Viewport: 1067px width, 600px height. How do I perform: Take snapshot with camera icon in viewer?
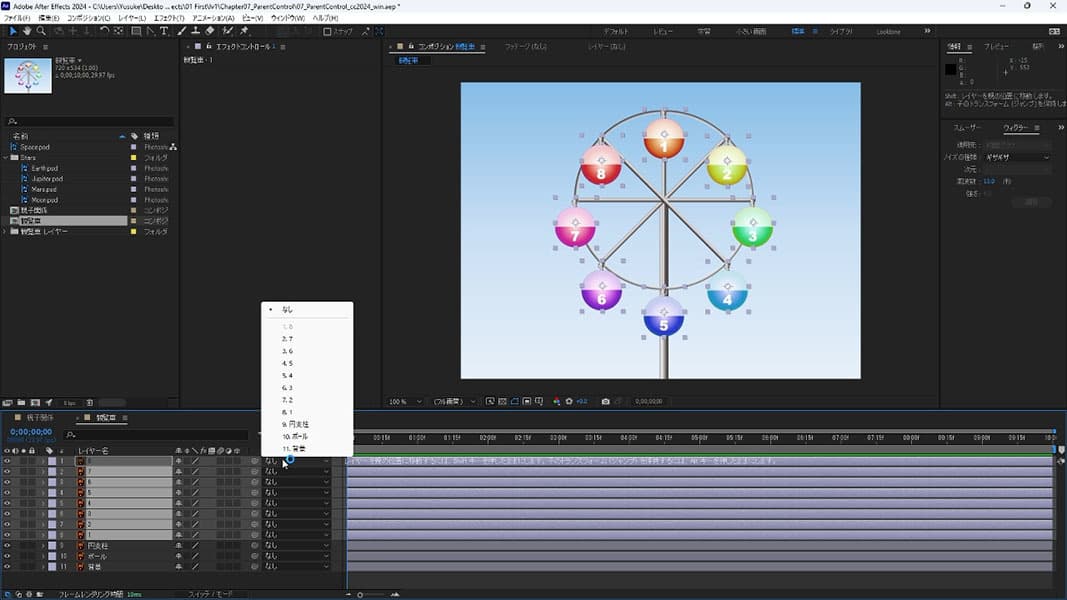coord(605,401)
